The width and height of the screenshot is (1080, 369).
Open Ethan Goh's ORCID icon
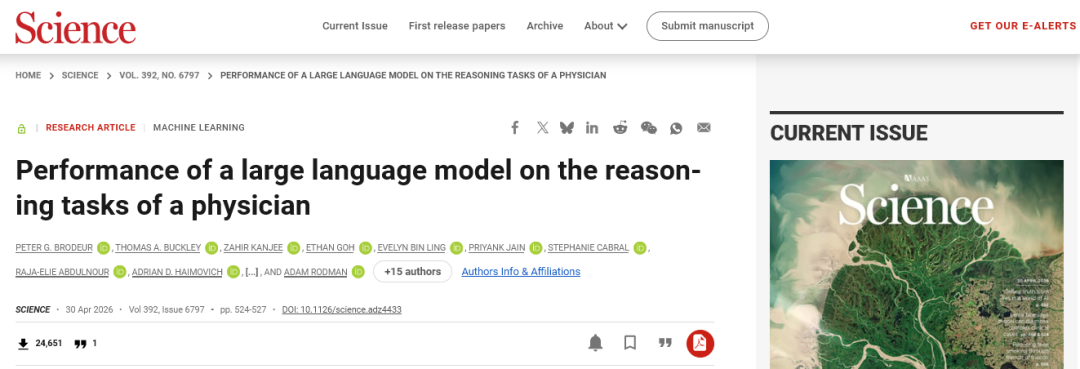click(365, 248)
